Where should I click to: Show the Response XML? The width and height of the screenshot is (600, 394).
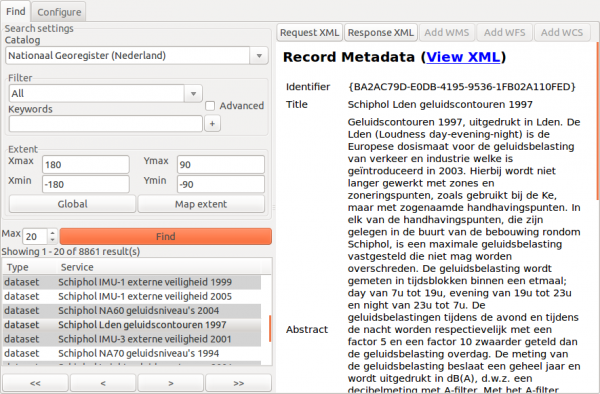tap(381, 33)
